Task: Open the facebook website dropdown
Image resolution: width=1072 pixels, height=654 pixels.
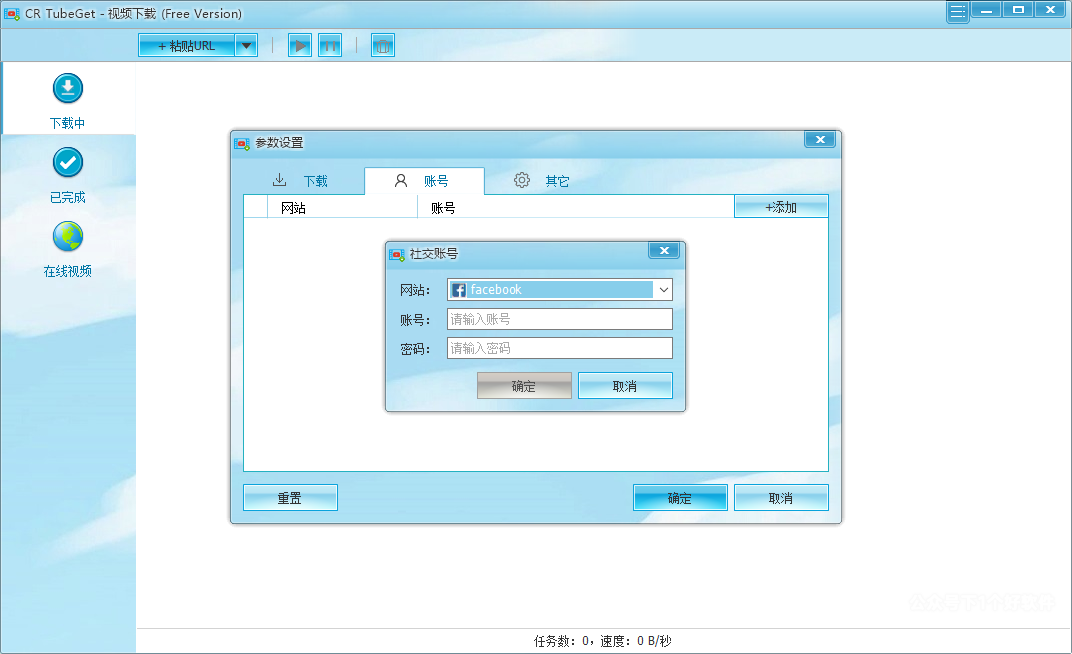Action: [560, 290]
